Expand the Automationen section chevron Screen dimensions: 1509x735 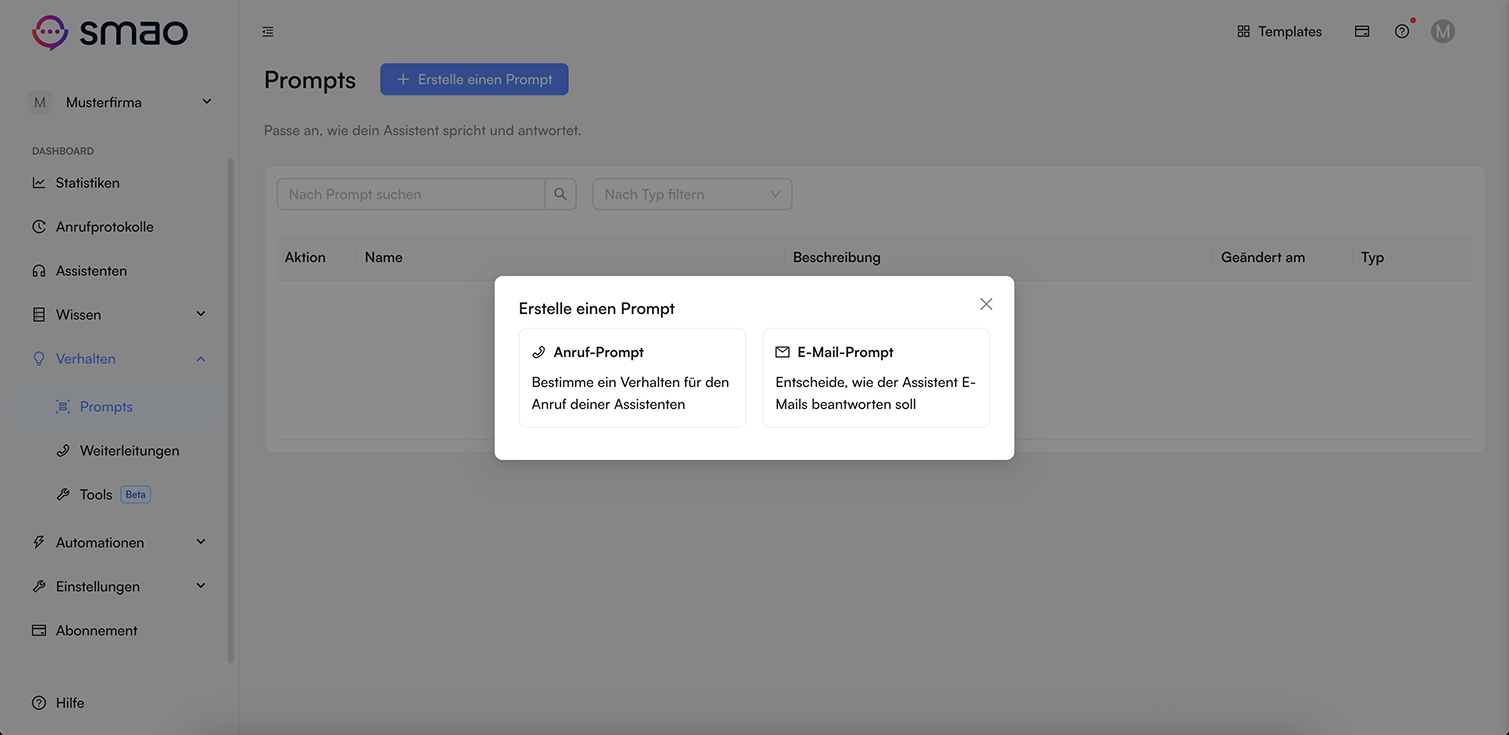201,542
